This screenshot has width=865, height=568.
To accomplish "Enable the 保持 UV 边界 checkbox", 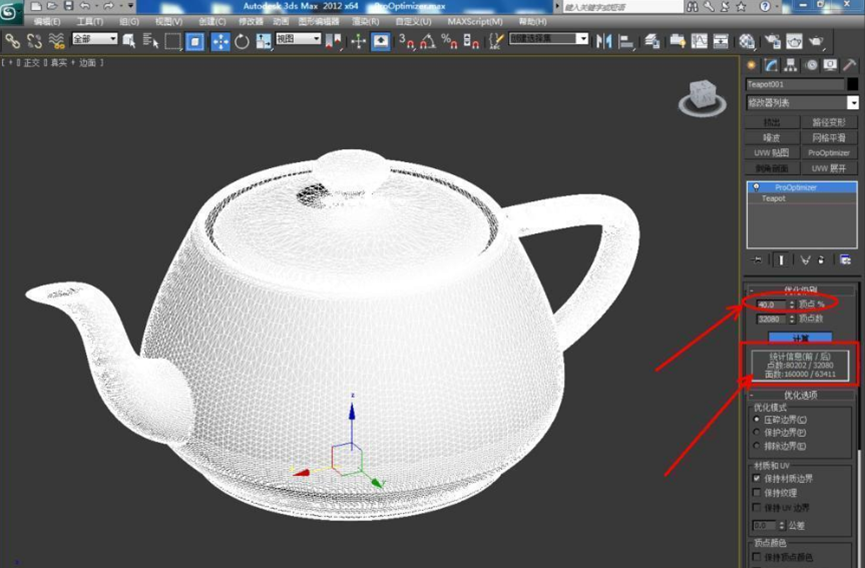I will [757, 507].
